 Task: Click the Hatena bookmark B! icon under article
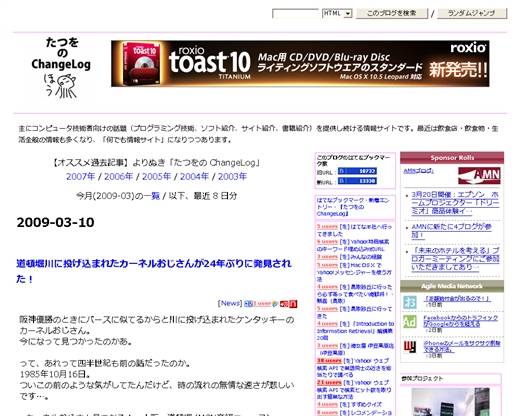(x=248, y=304)
